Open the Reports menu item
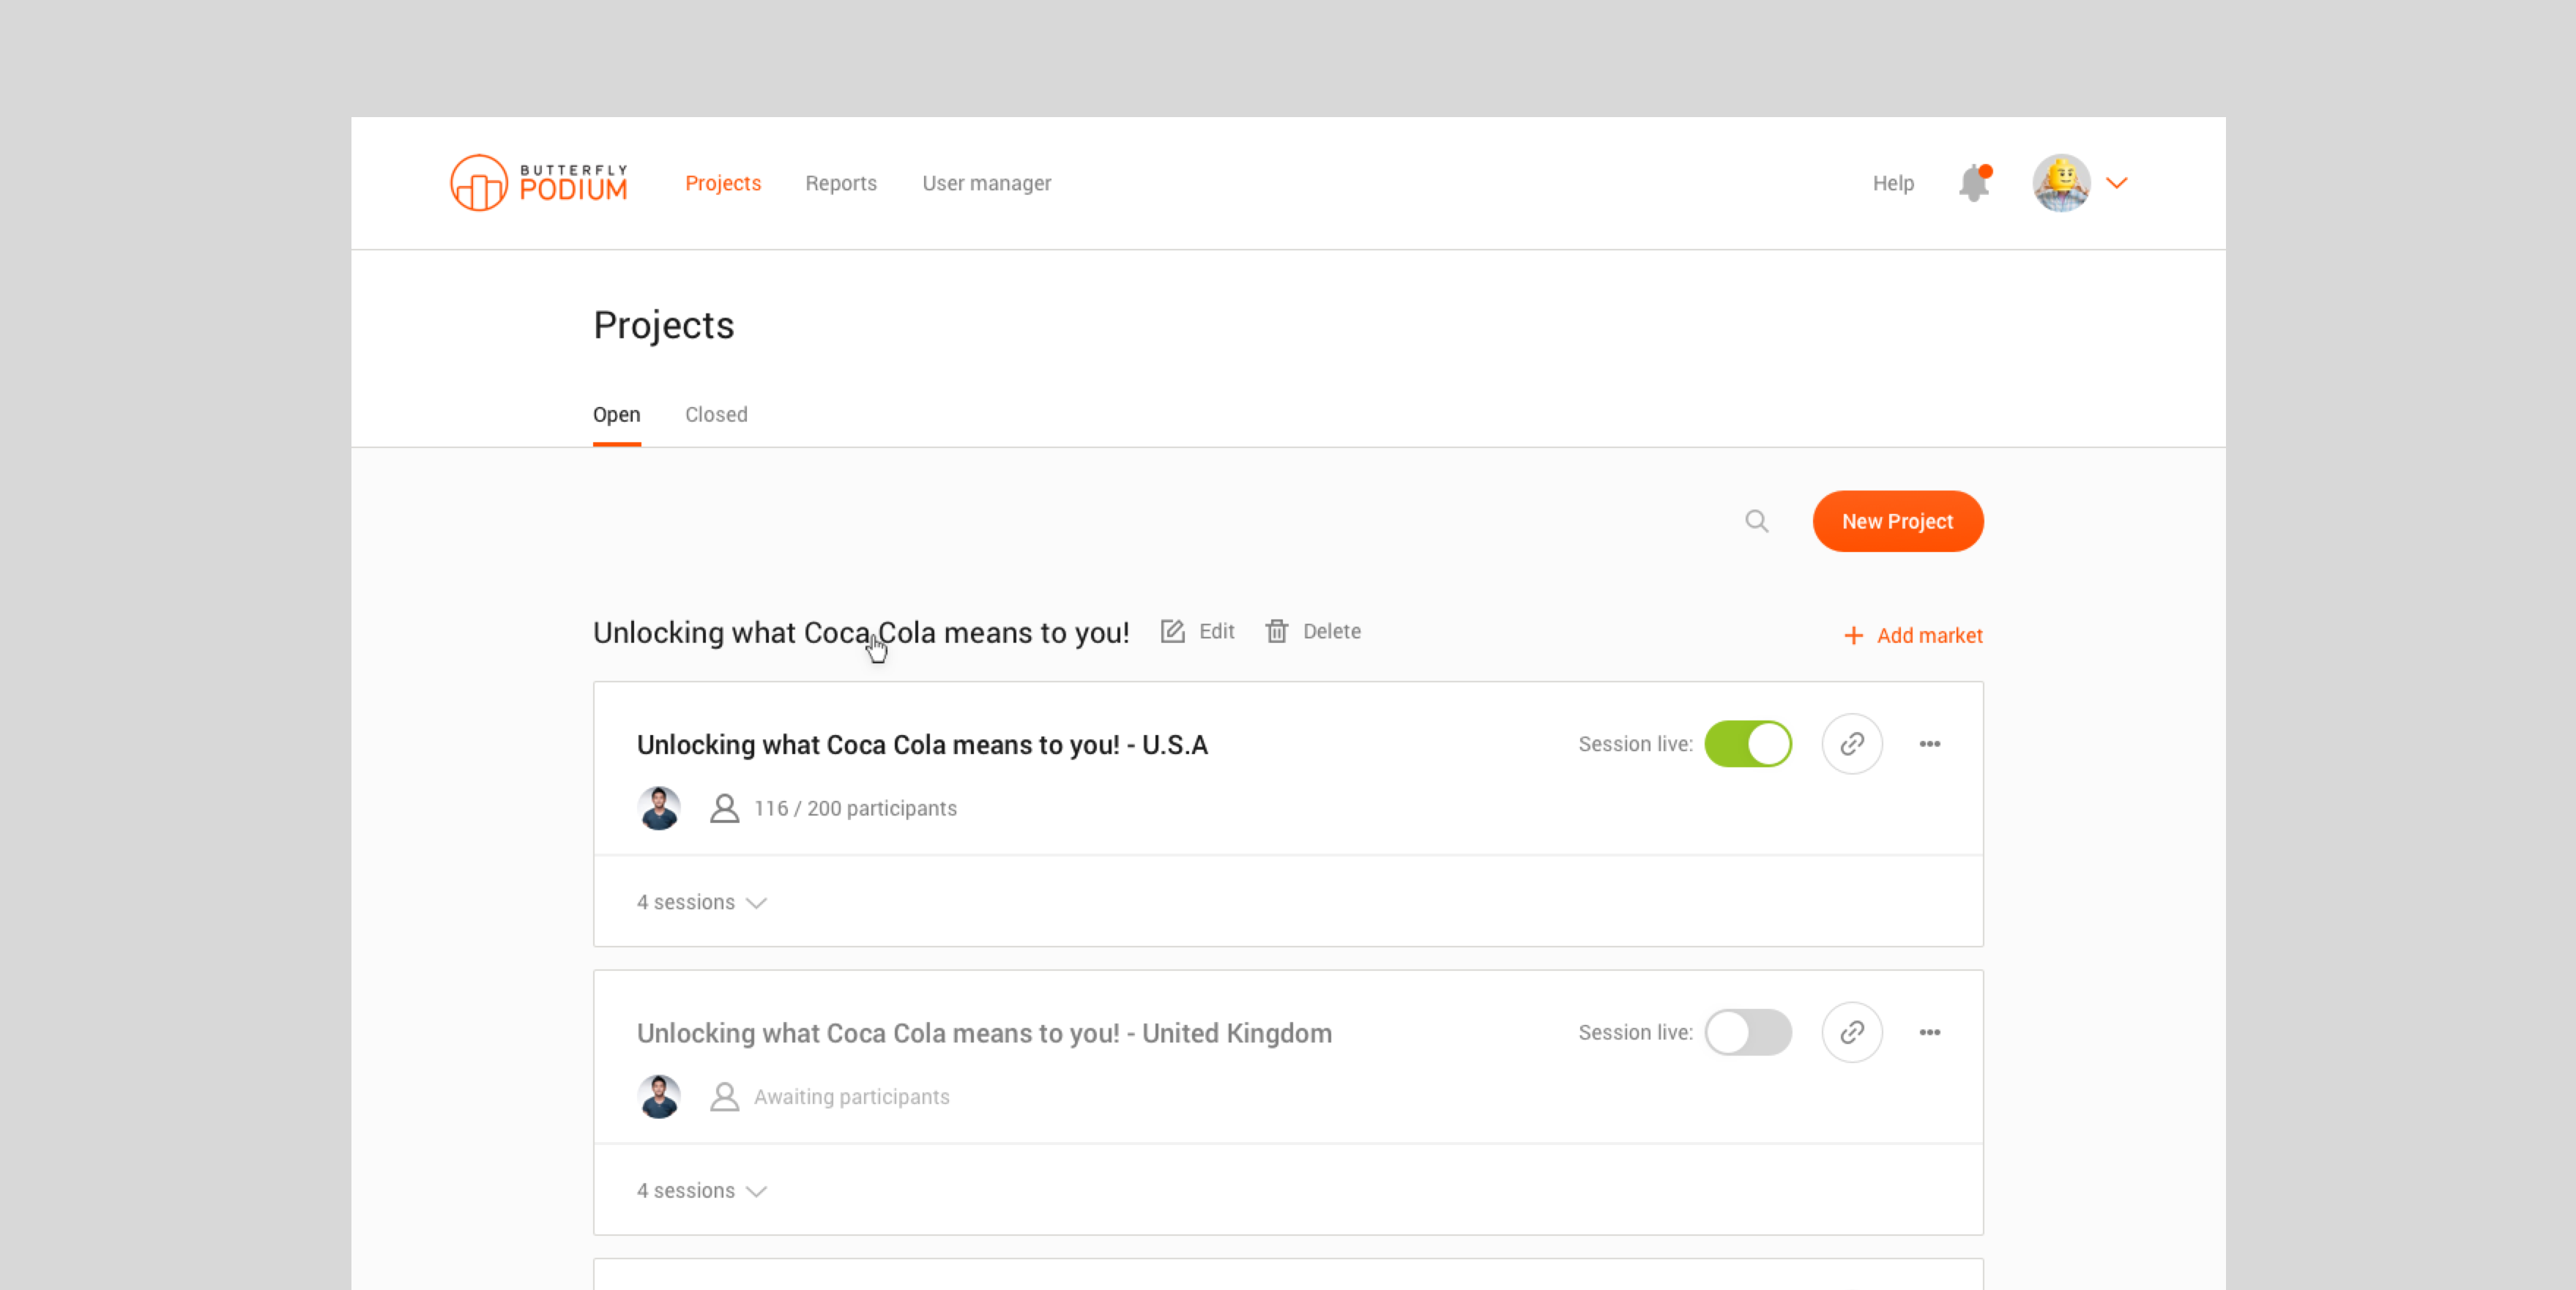This screenshot has width=2576, height=1290. (841, 183)
